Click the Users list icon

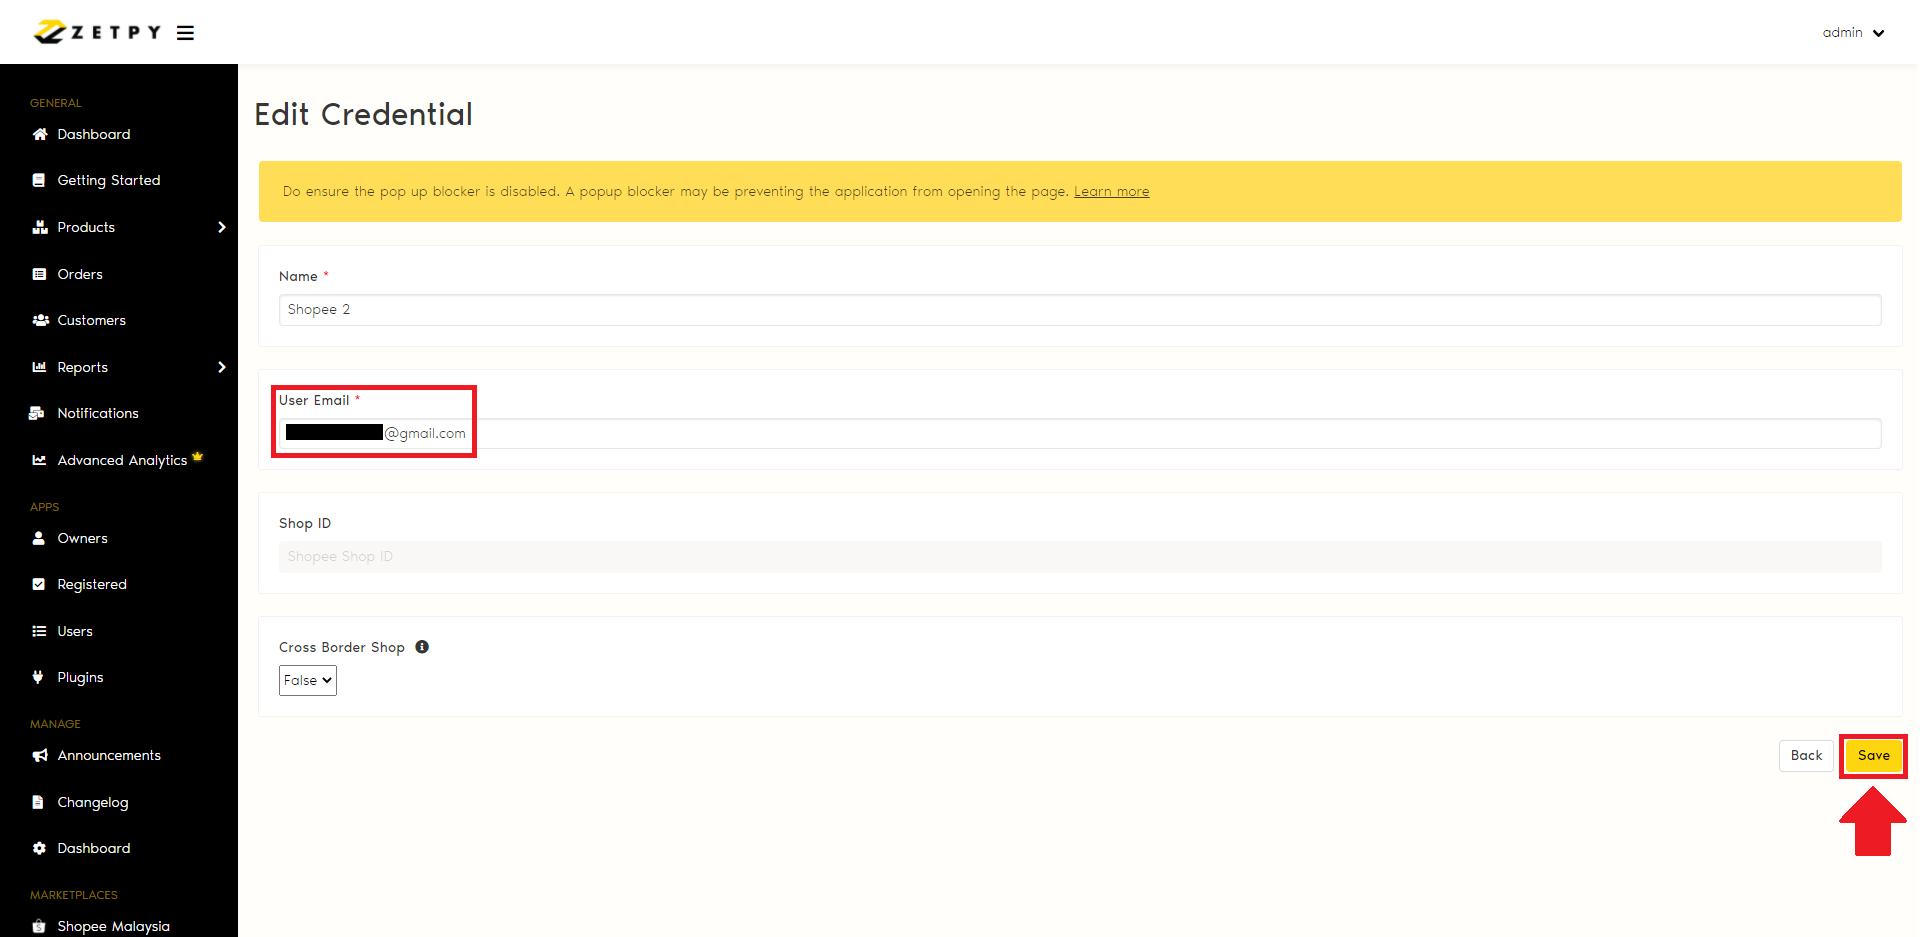tap(39, 631)
